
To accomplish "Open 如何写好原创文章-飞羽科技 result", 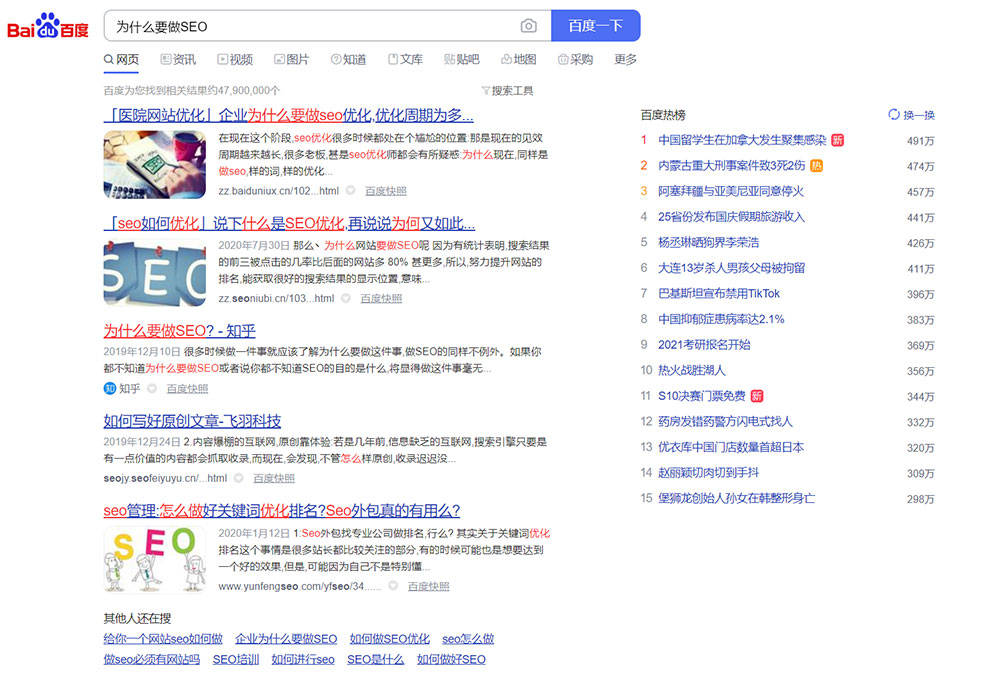I will click(193, 421).
